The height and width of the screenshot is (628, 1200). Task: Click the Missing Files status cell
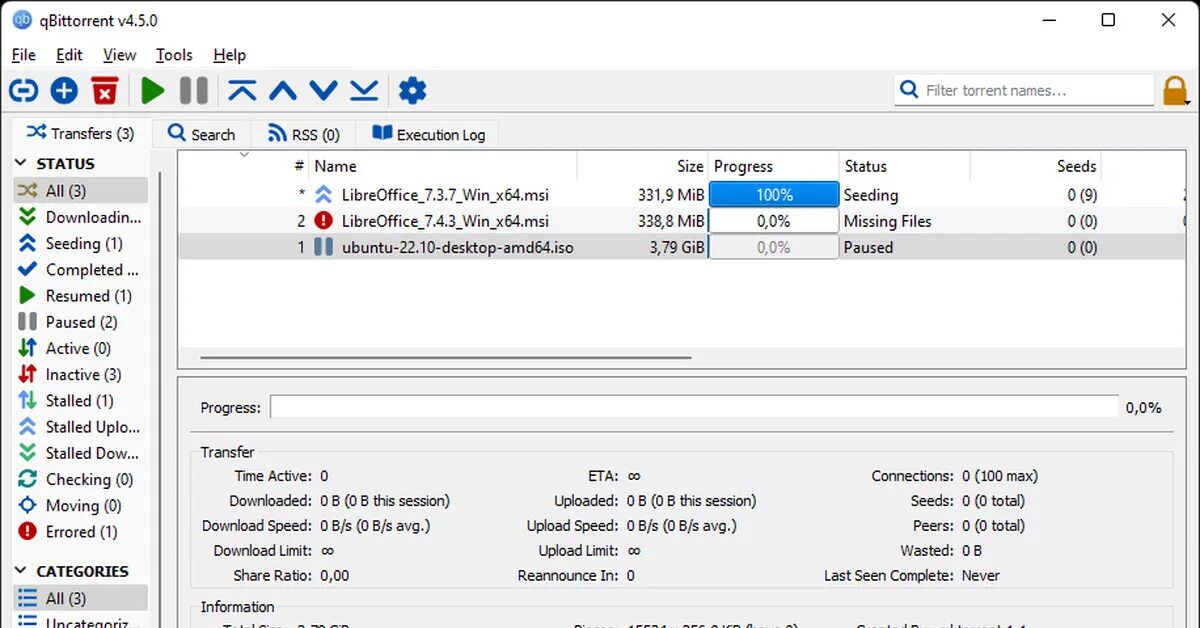(x=888, y=221)
